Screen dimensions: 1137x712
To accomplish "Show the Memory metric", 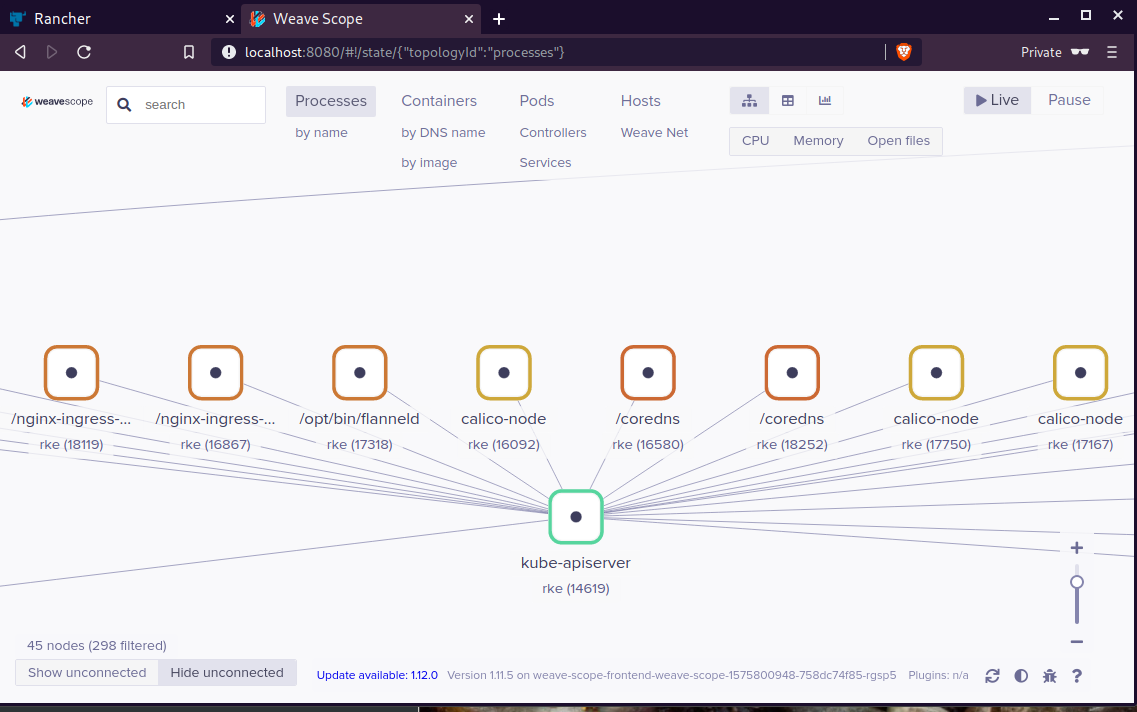I will point(818,141).
